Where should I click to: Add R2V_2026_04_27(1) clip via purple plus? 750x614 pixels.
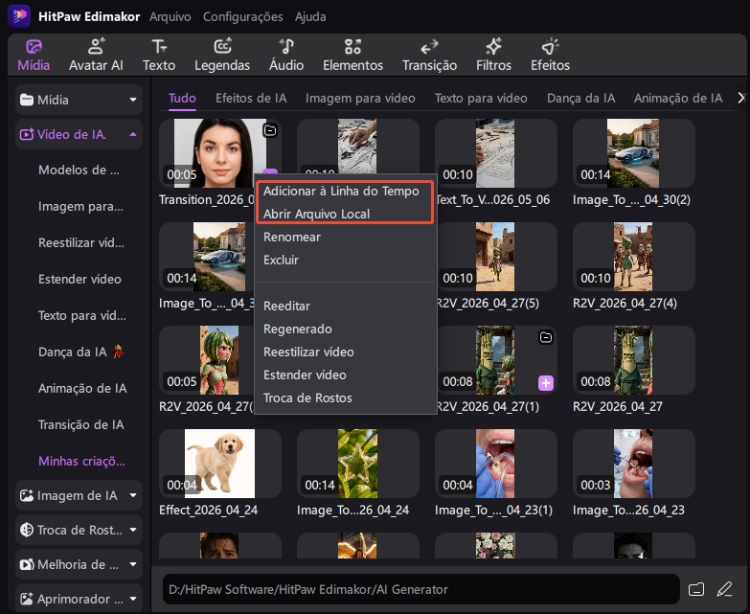[x=546, y=383]
